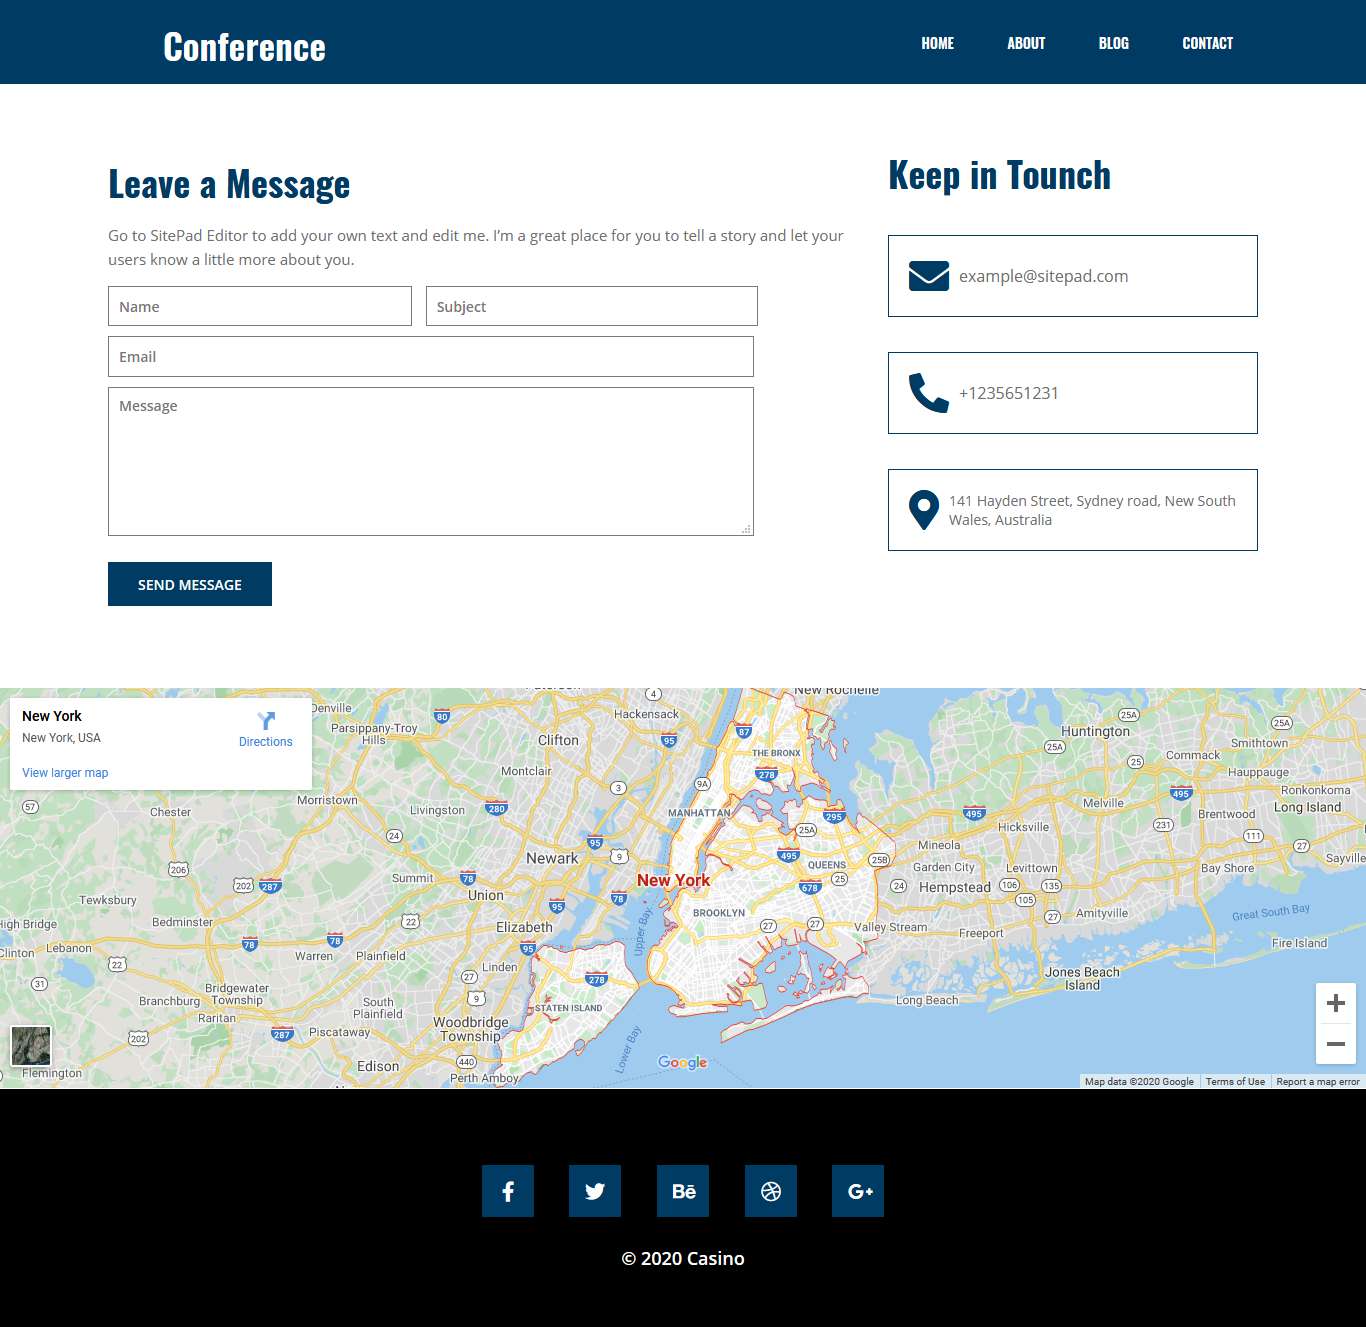The width and height of the screenshot is (1366, 1327).
Task: Open the Google Plus social icon
Action: [x=858, y=1191]
